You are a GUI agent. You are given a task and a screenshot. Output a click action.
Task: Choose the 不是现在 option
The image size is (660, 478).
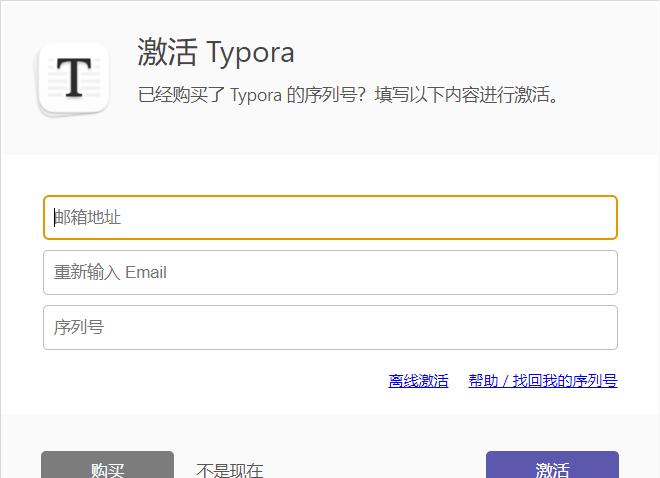pyautogui.click(x=230, y=469)
